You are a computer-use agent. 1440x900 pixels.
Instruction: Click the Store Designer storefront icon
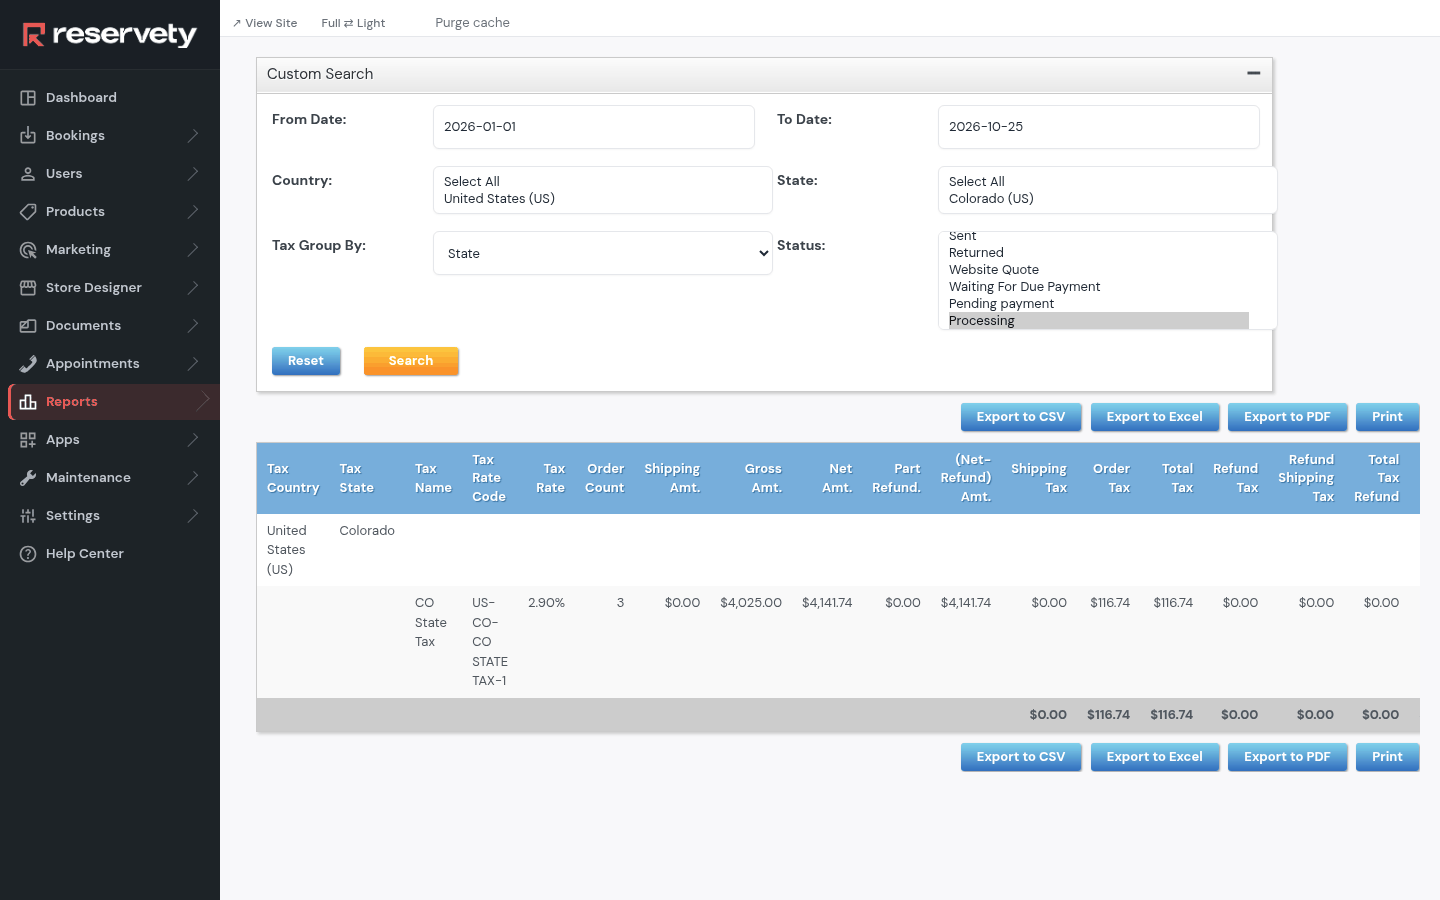click(28, 288)
